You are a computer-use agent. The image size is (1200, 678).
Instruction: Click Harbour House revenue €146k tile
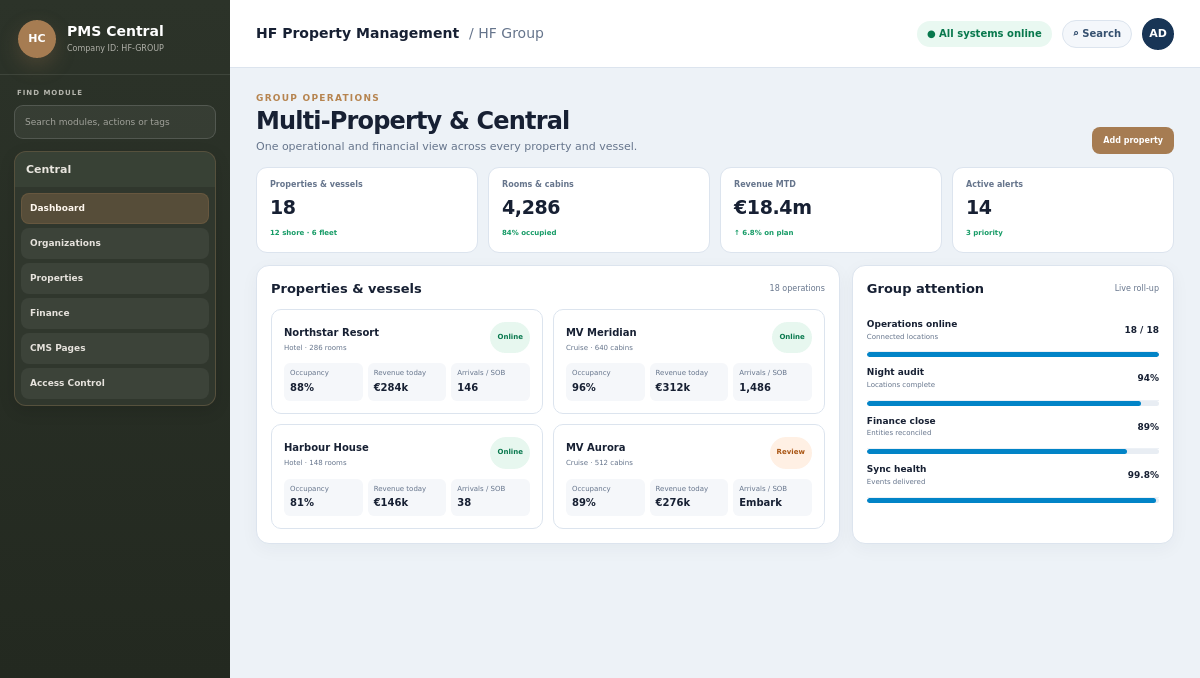407,497
